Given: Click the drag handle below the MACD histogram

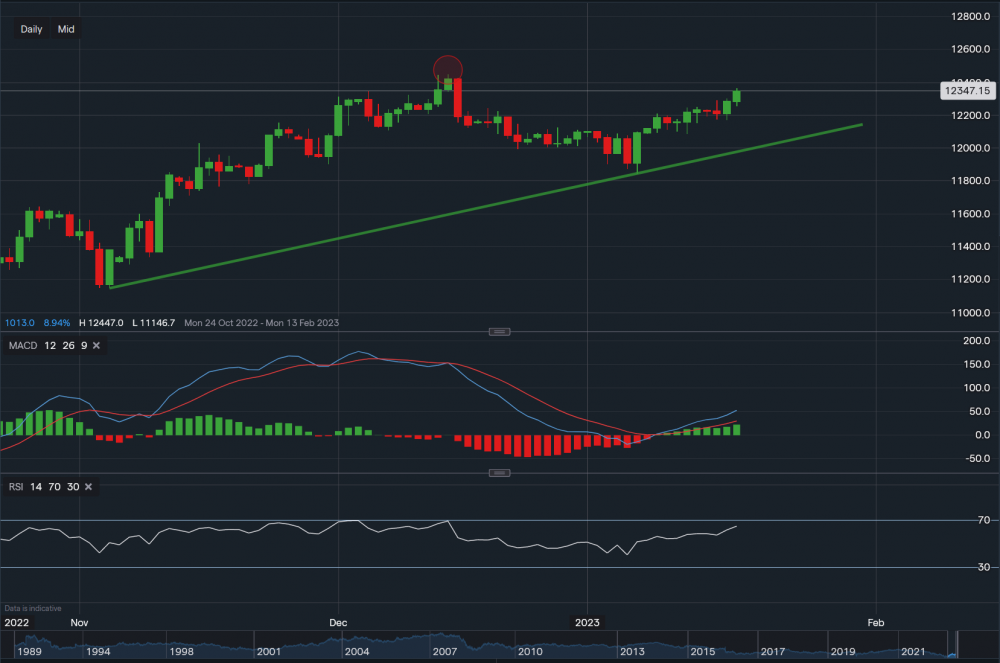Looking at the screenshot, I should (x=498, y=470).
